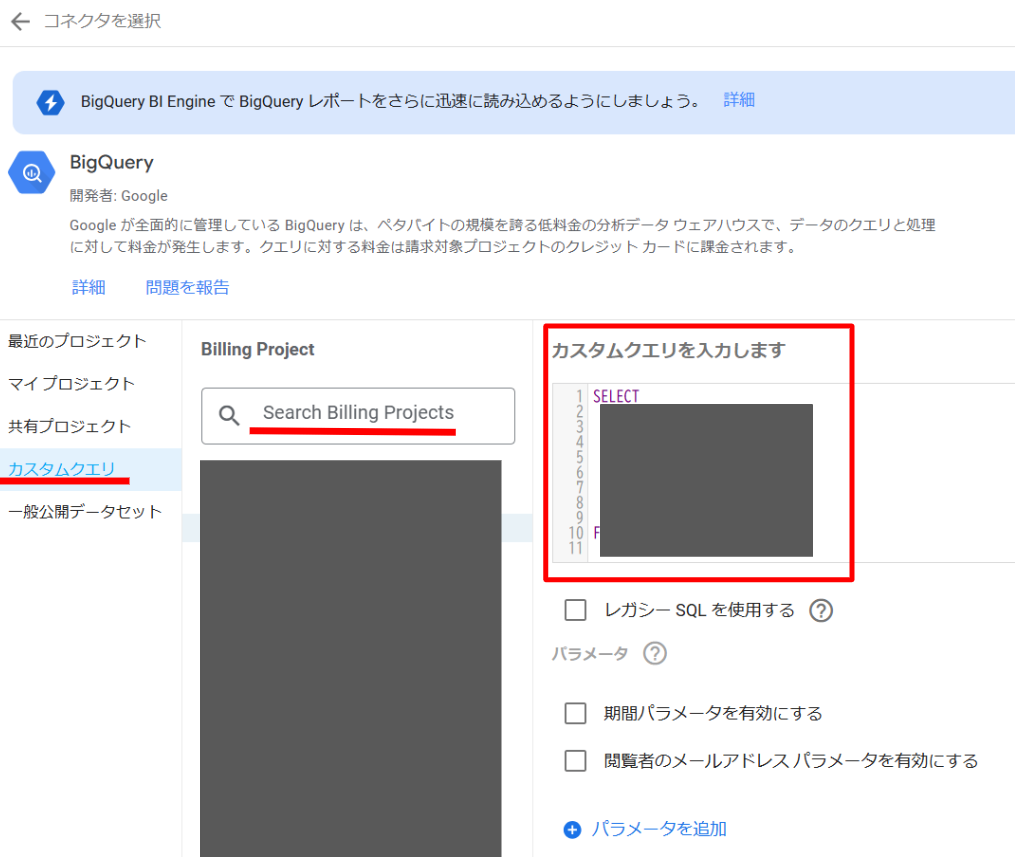
Task: Click SELECT line in custom query editor
Action: [616, 396]
